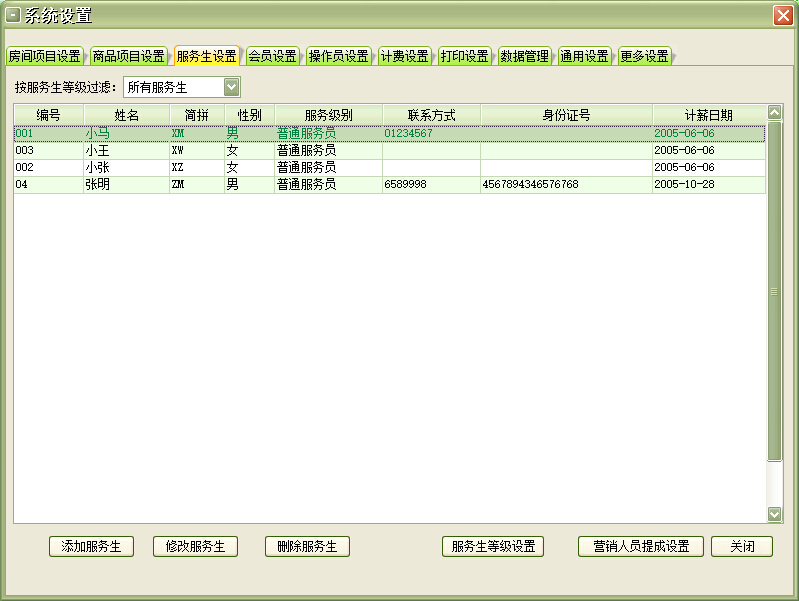Image resolution: width=799 pixels, height=601 pixels.
Task: Click the table scrollbar down arrow
Action: tap(774, 514)
